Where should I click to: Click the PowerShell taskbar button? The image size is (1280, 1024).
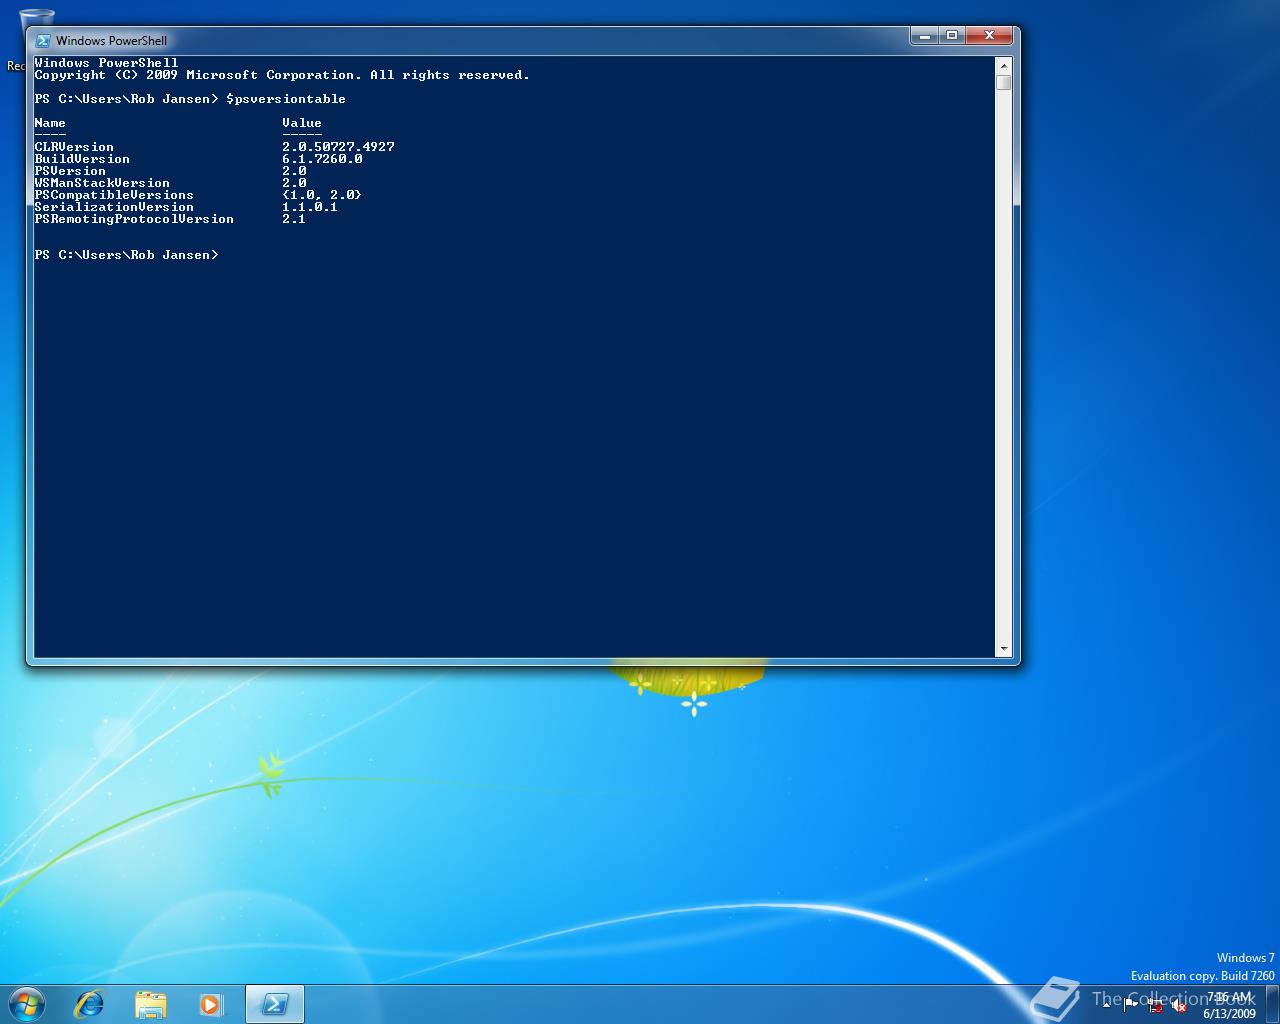[274, 1004]
